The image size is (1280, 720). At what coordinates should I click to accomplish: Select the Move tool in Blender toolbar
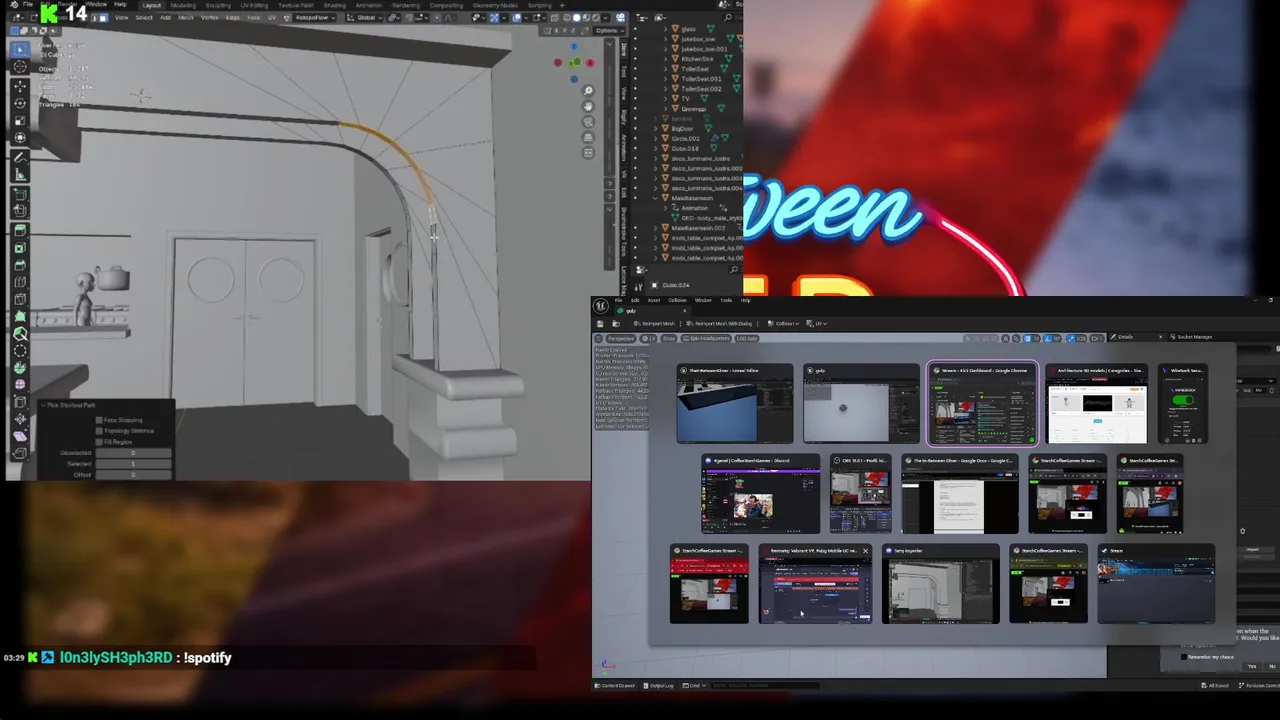point(20,86)
